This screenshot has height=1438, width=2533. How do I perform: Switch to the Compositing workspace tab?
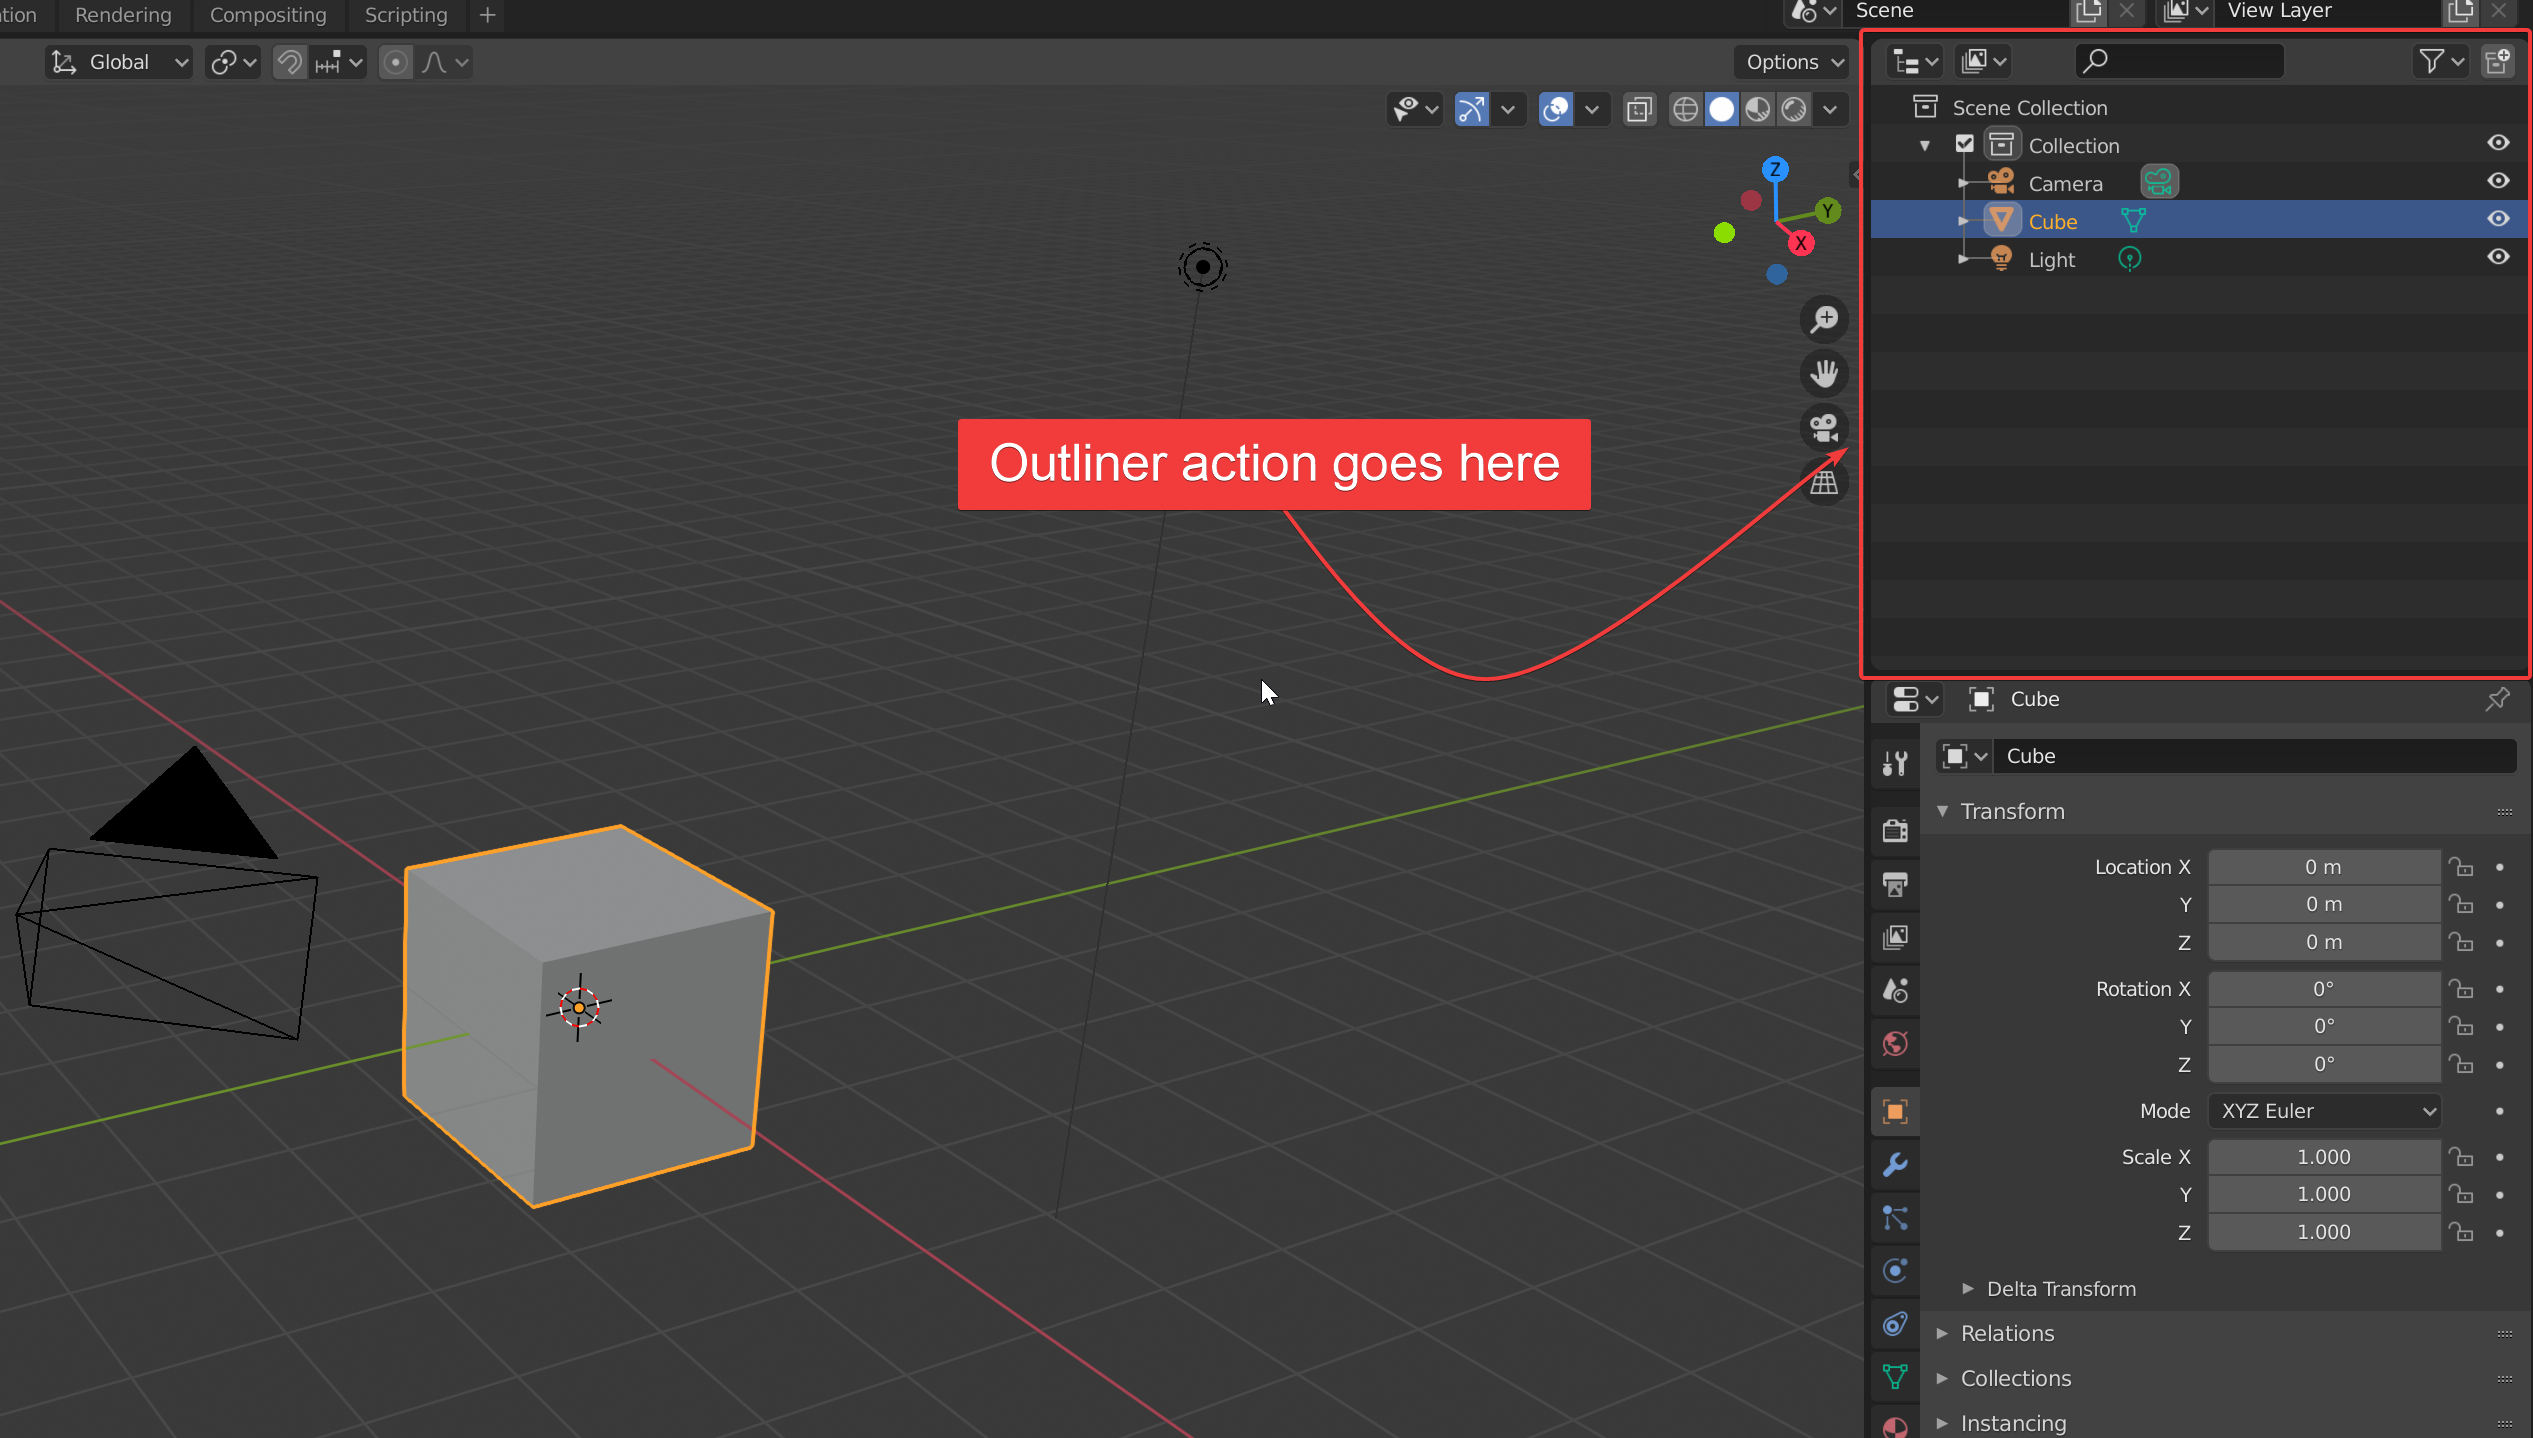pyautogui.click(x=268, y=15)
